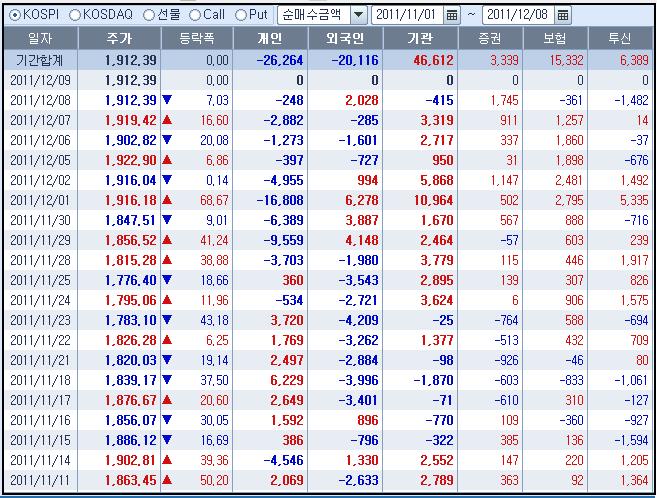Click the 기관 column header
This screenshot has width=657, height=498.
click(x=420, y=39)
